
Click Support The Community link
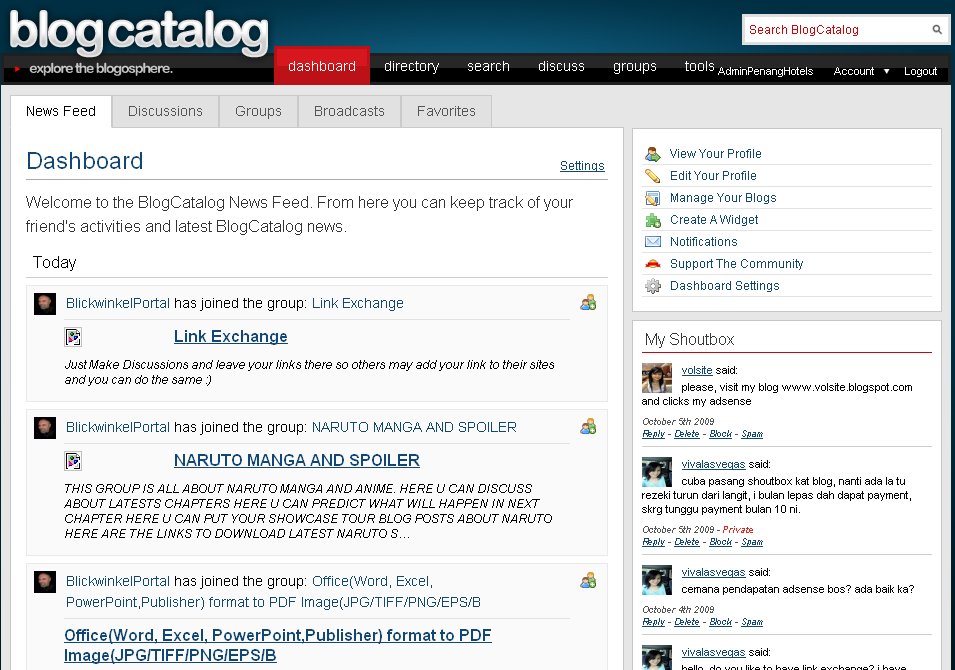(x=736, y=263)
